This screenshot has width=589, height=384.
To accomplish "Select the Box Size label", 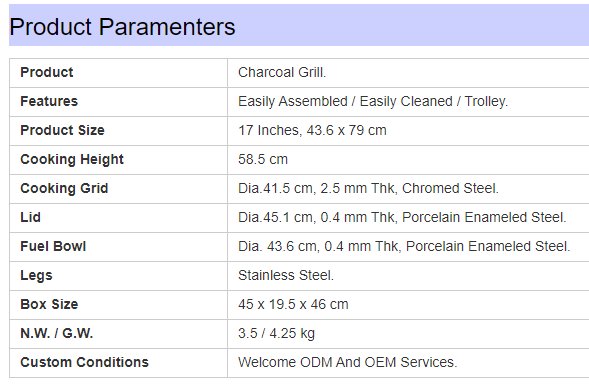I will tap(49, 304).
